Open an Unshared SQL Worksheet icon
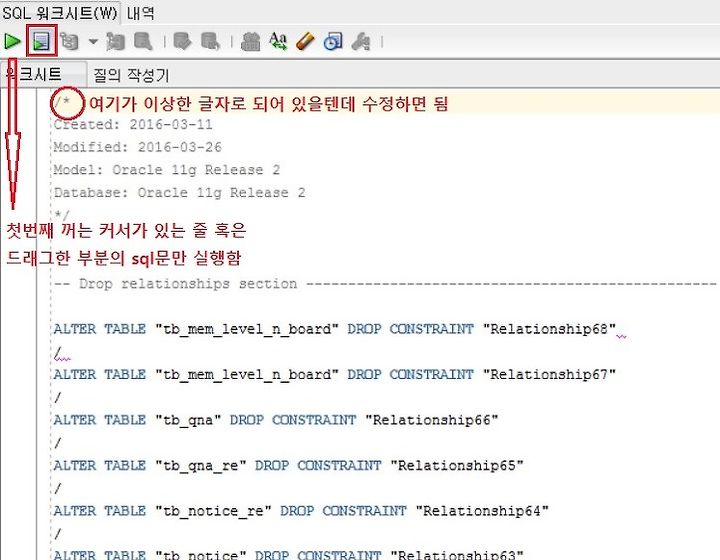The width and height of the screenshot is (720, 560). coord(250,41)
